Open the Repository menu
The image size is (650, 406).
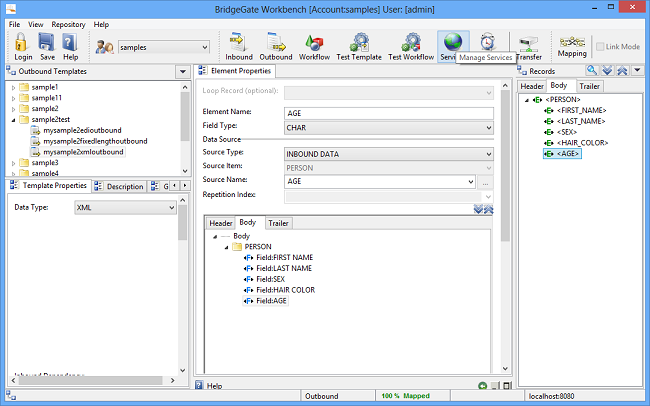(68, 24)
